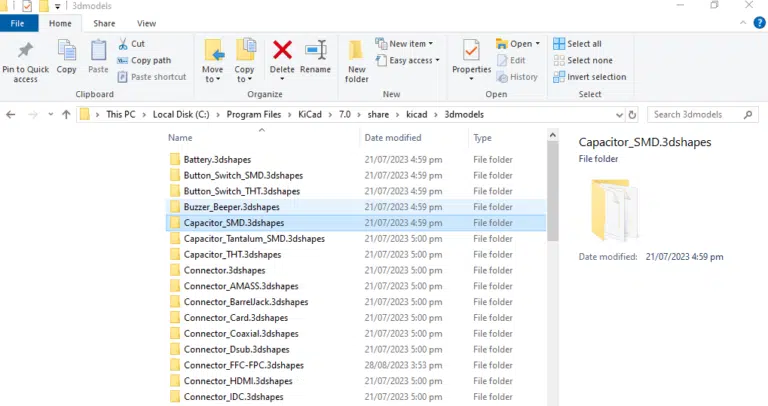
Task: Select Connector_AMASS.3dshapes folder
Action: (356, 286)
